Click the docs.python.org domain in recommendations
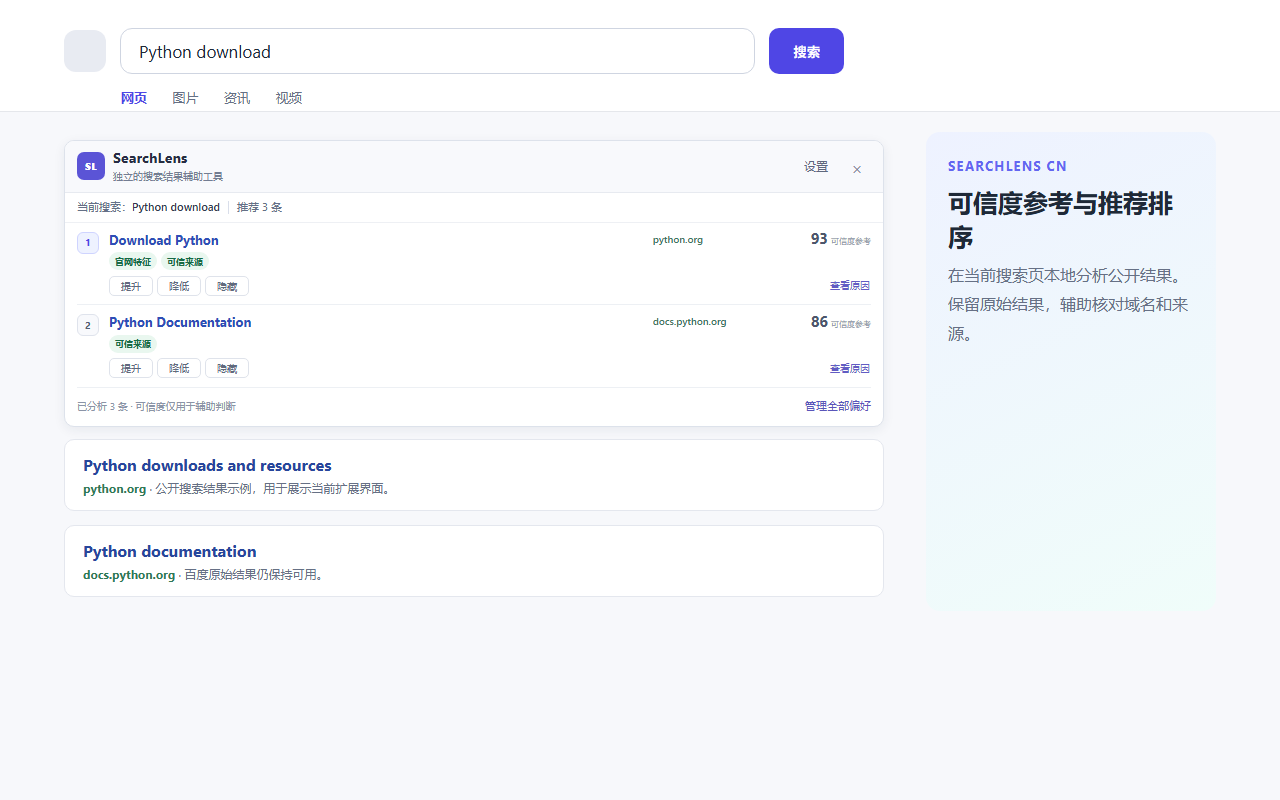Screen dimensions: 1280x800 tap(690, 322)
